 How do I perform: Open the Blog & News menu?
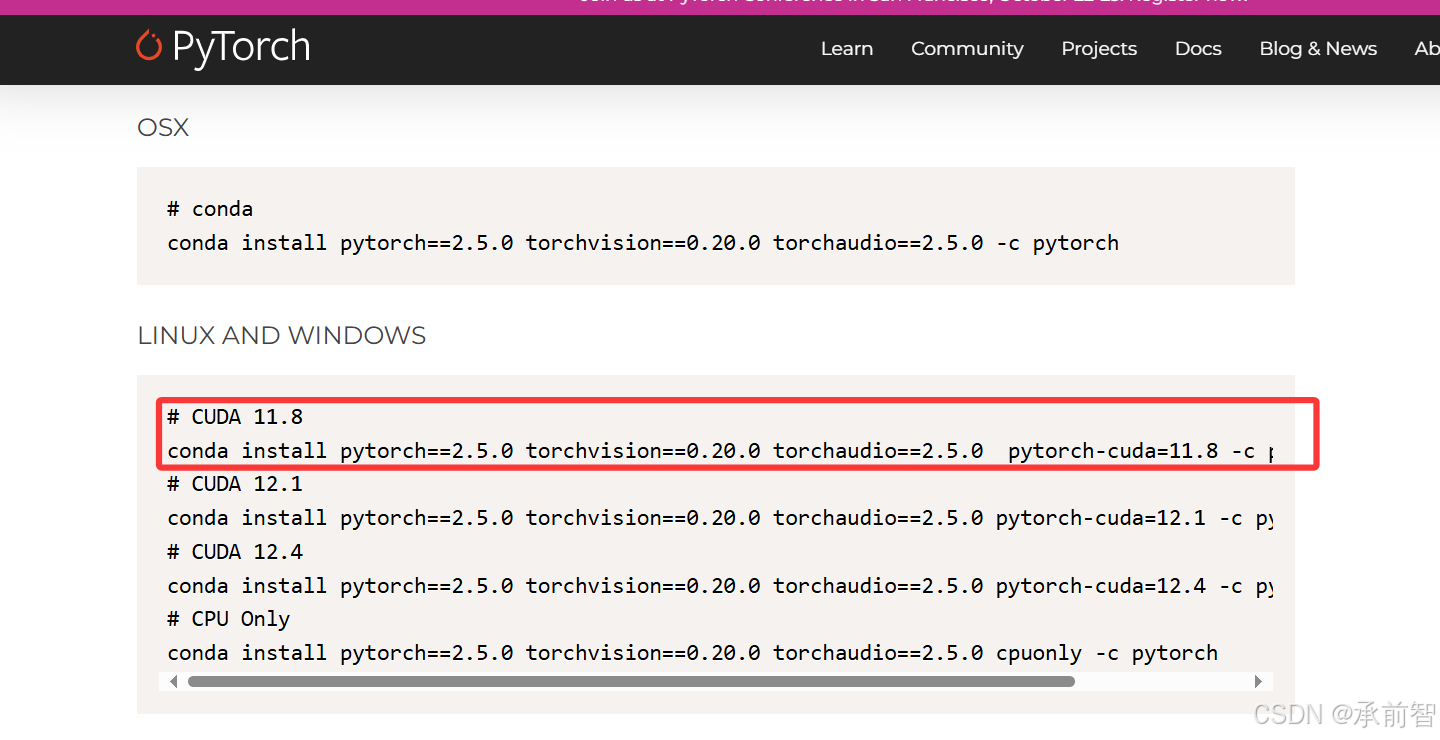[1318, 49]
